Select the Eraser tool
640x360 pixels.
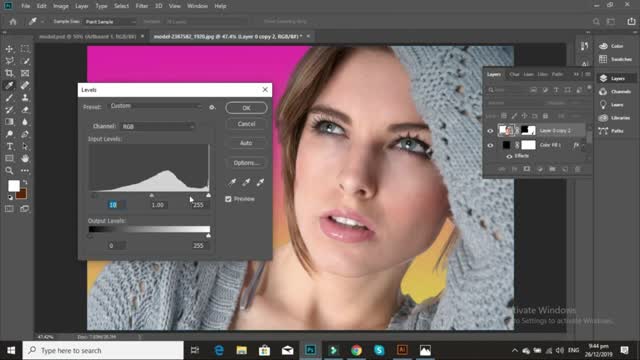[25, 110]
